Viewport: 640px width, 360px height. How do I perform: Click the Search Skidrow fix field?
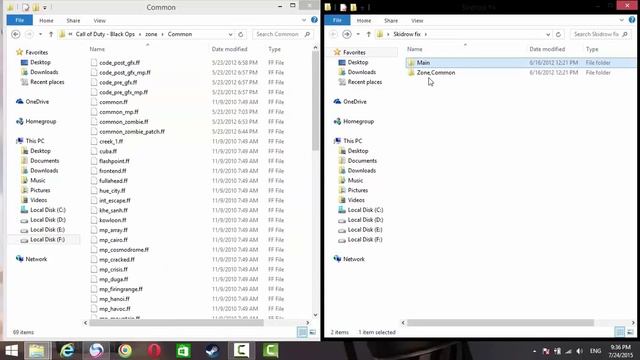pyautogui.click(x=600, y=34)
